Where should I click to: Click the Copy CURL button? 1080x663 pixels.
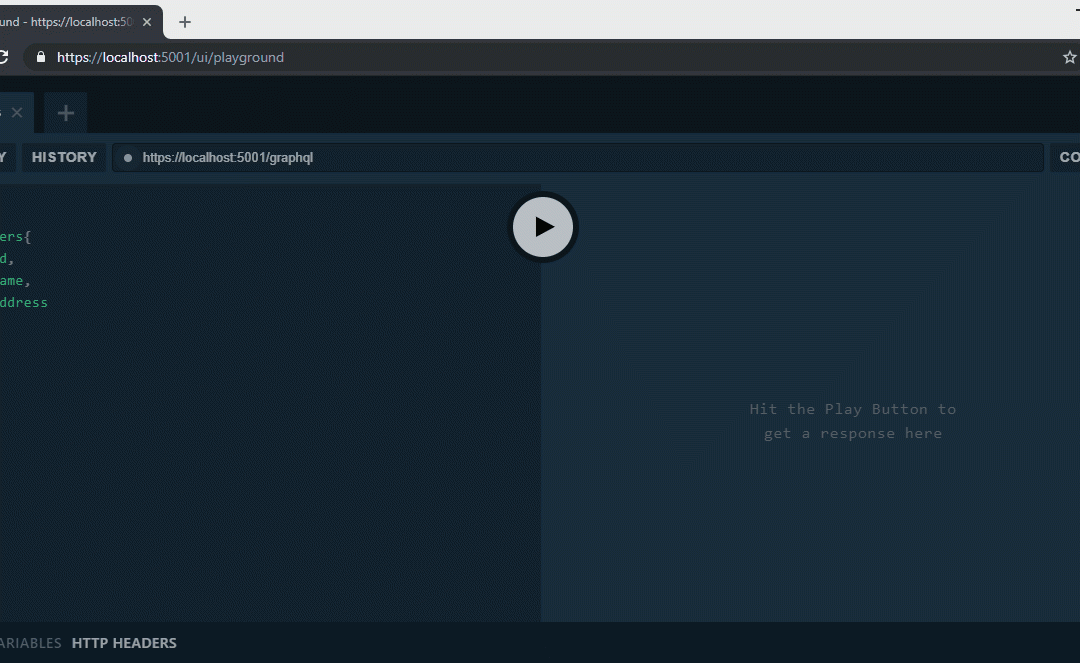coord(1066,157)
